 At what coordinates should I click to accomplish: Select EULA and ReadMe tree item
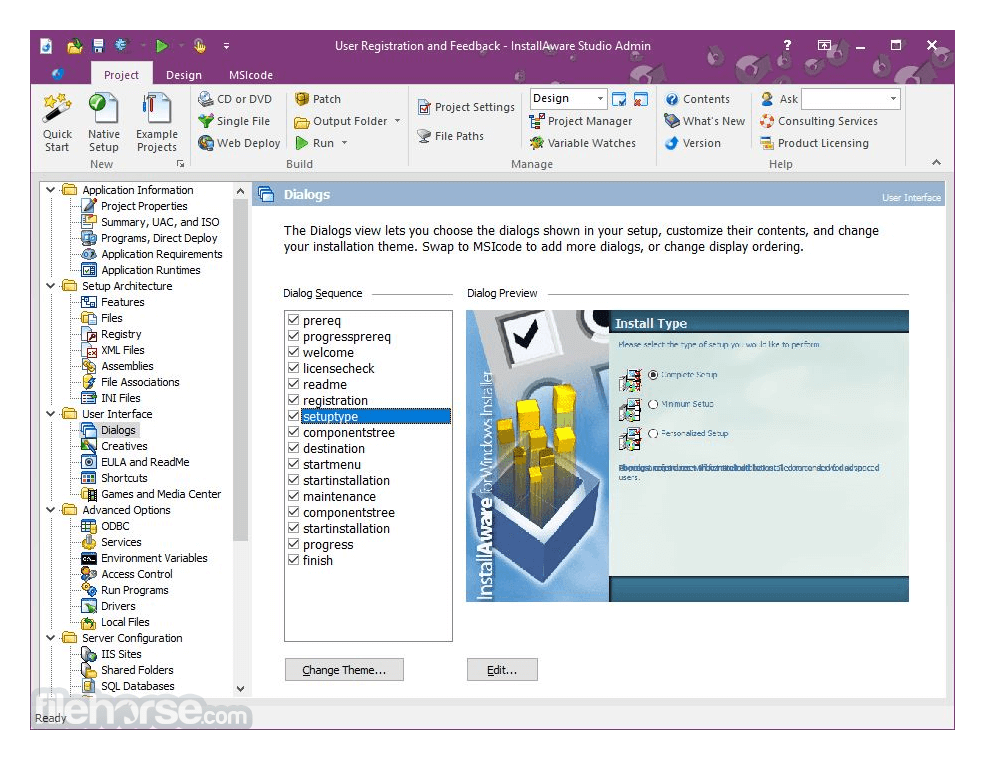[145, 462]
